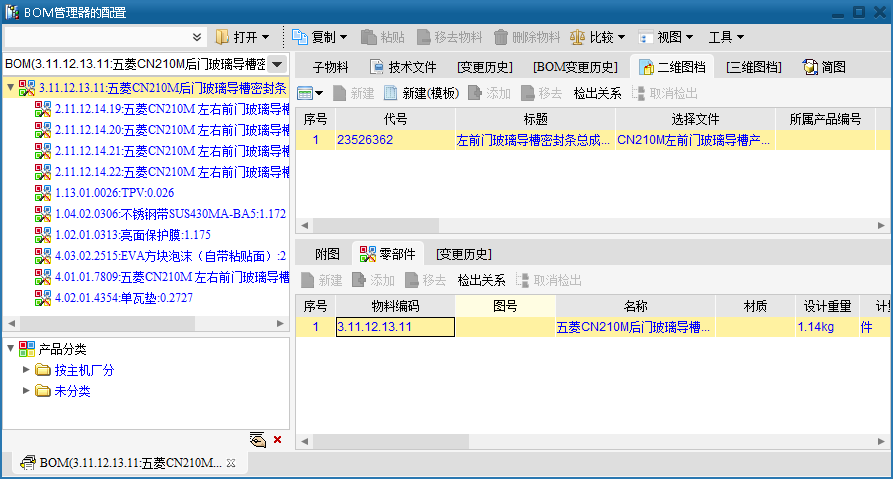Open the 简图 tab
Image resolution: width=893 pixels, height=479 pixels.
click(x=824, y=67)
